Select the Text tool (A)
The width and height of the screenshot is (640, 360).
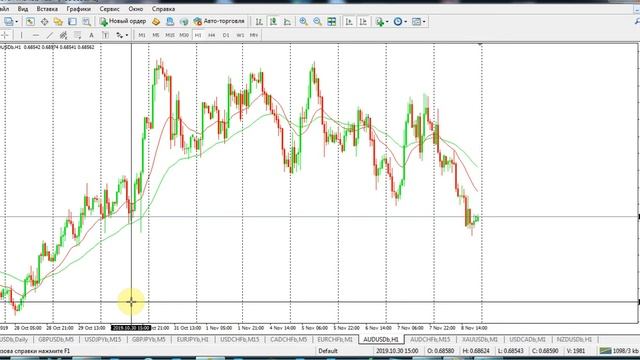91,36
